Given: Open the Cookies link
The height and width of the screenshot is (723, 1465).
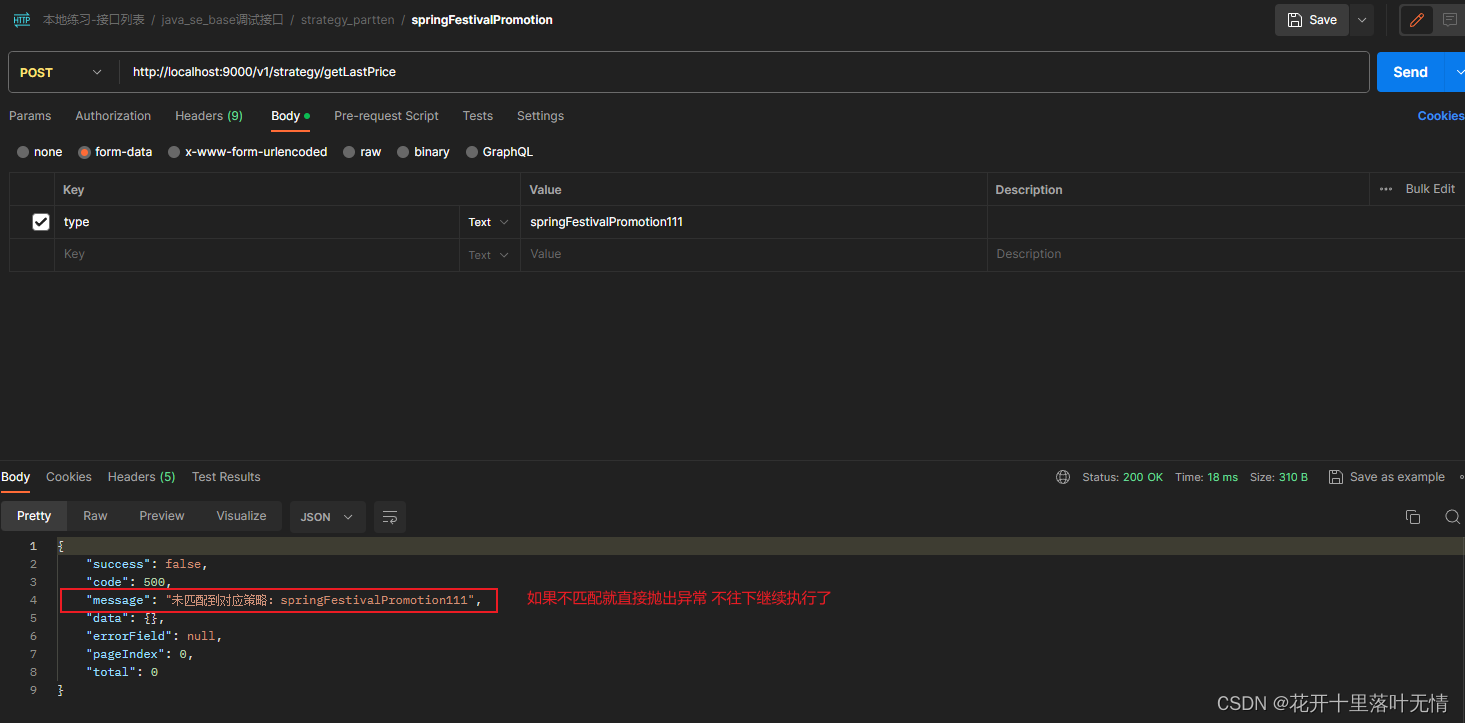Looking at the screenshot, I should (1441, 116).
